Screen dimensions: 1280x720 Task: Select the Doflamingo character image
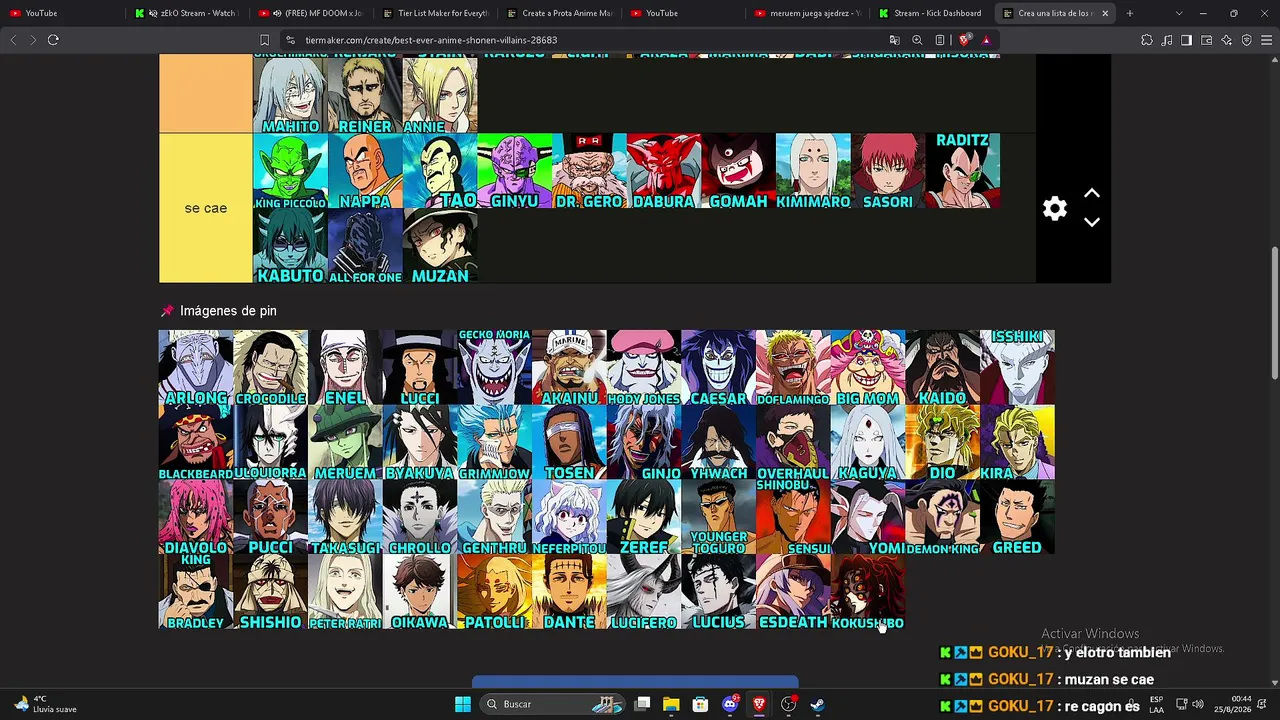(x=793, y=368)
